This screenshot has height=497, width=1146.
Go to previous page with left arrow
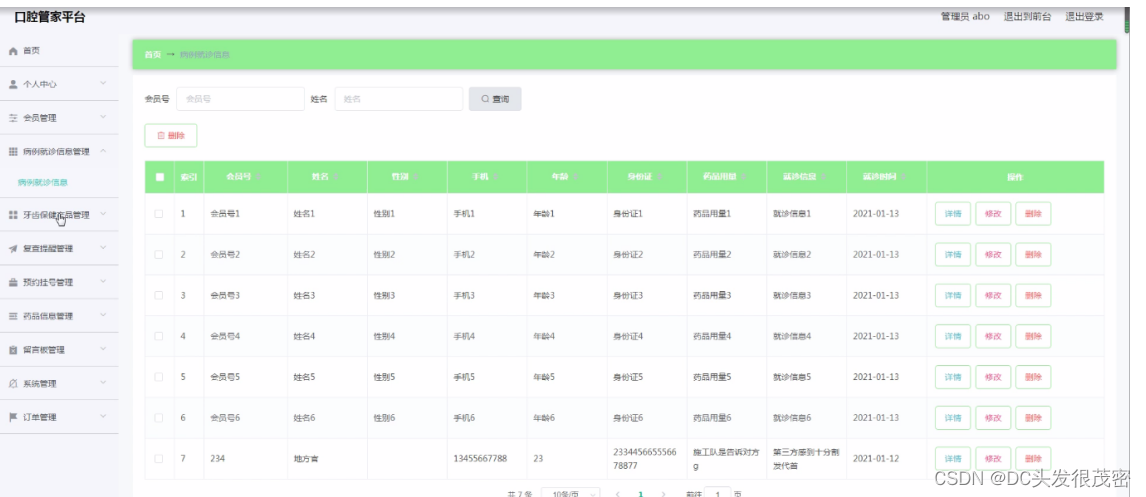[618, 494]
